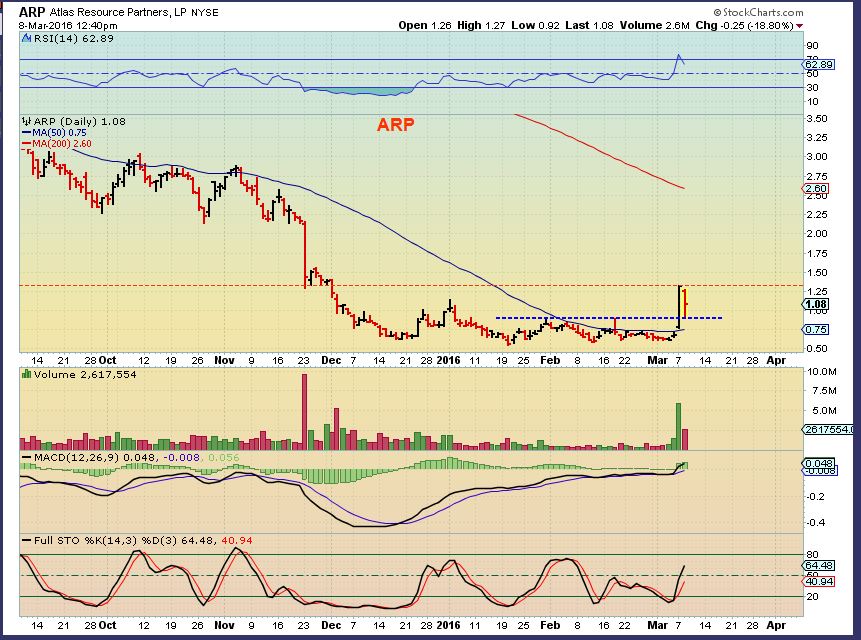Click the 1.08 last-price tag on axis
This screenshot has width=861, height=640.
pos(817,304)
